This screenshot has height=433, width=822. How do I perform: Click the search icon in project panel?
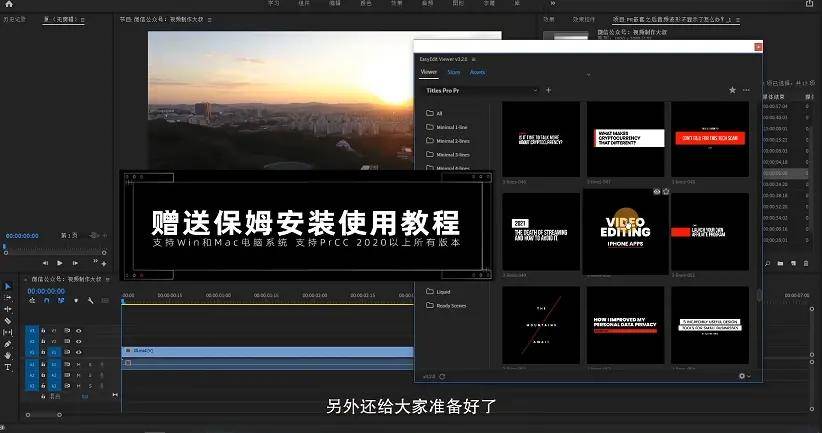click(767, 263)
